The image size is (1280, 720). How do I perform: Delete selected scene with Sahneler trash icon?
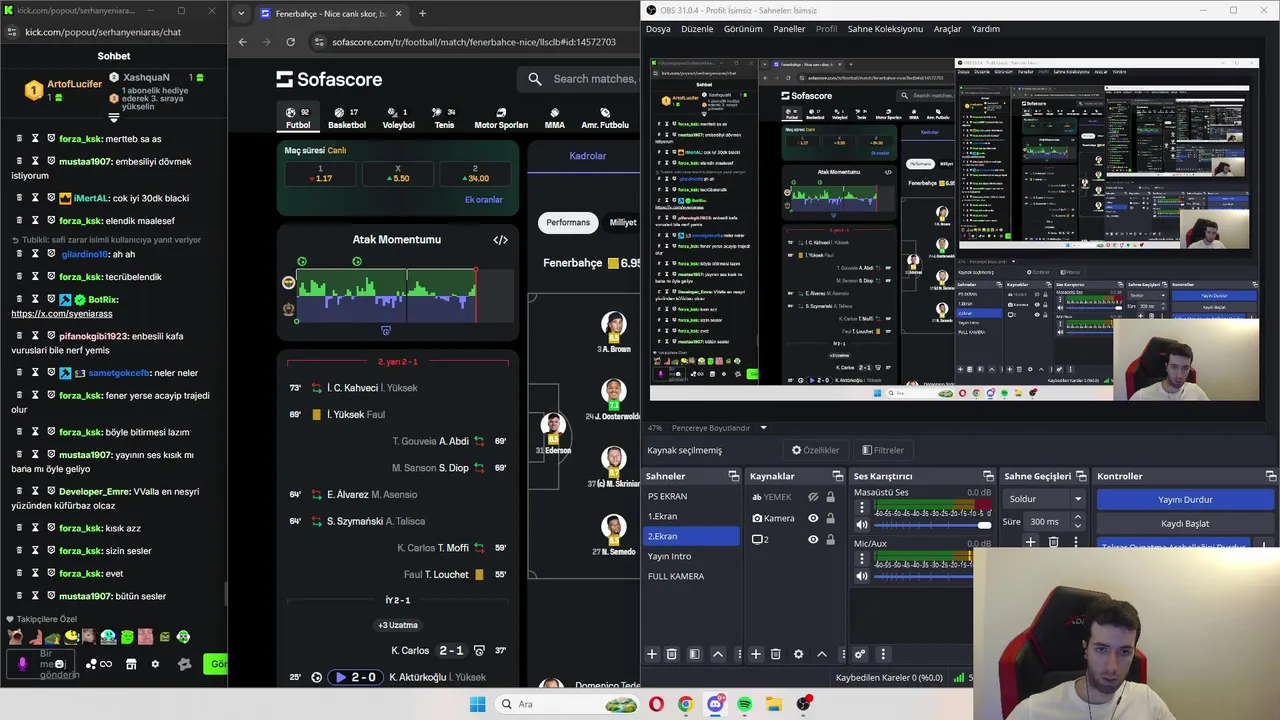(672, 654)
